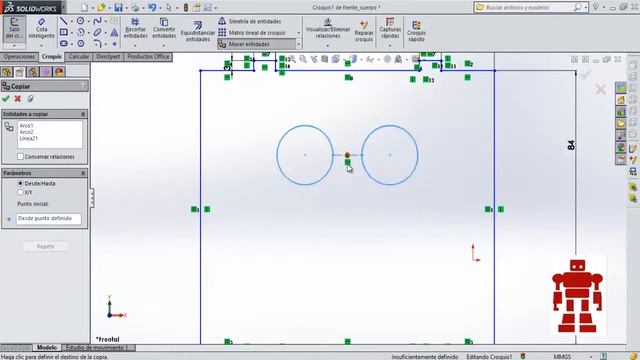This screenshot has height=360, width=640.
Task: Click Recortar entidades trim tool
Action: point(135,28)
